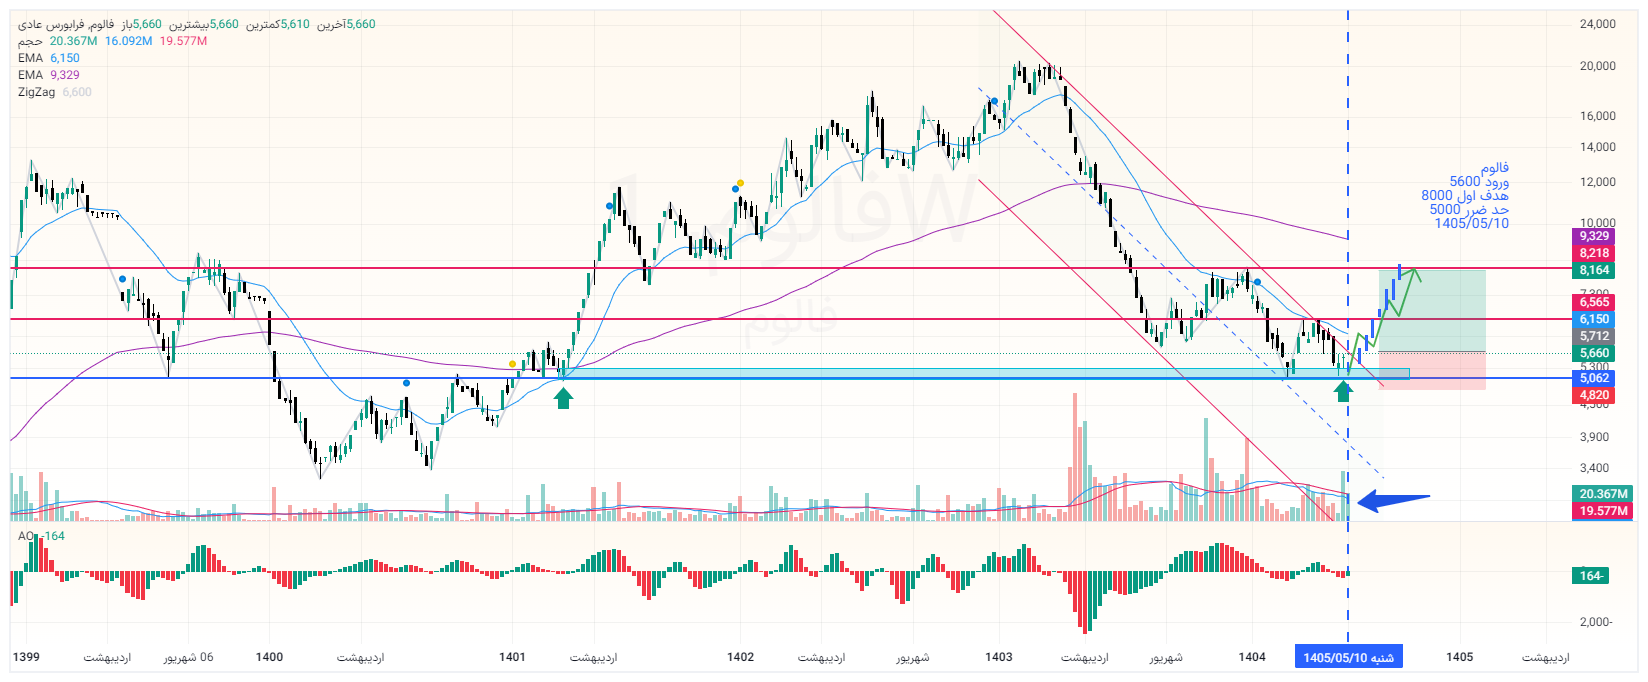Click the حجم volume legend label
Image resolution: width=1648 pixels, height=682 pixels.
pos(30,41)
